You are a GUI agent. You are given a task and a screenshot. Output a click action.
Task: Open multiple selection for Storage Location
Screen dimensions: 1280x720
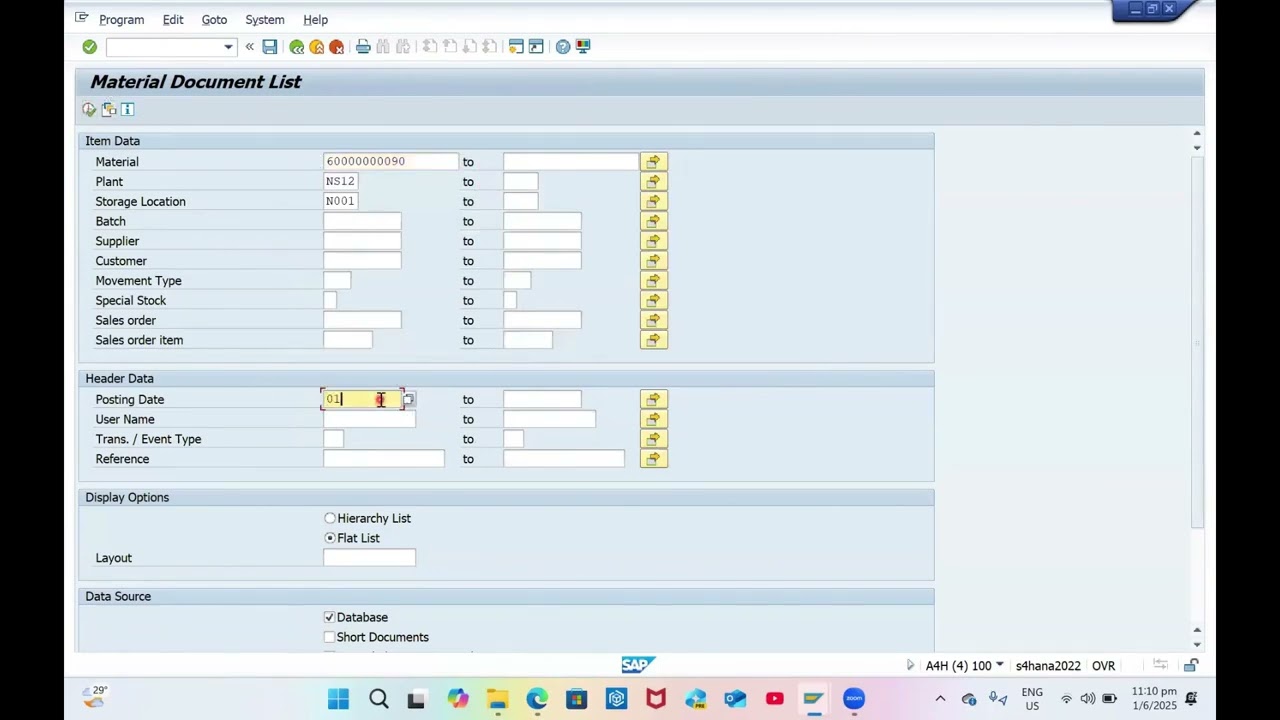pyautogui.click(x=653, y=201)
